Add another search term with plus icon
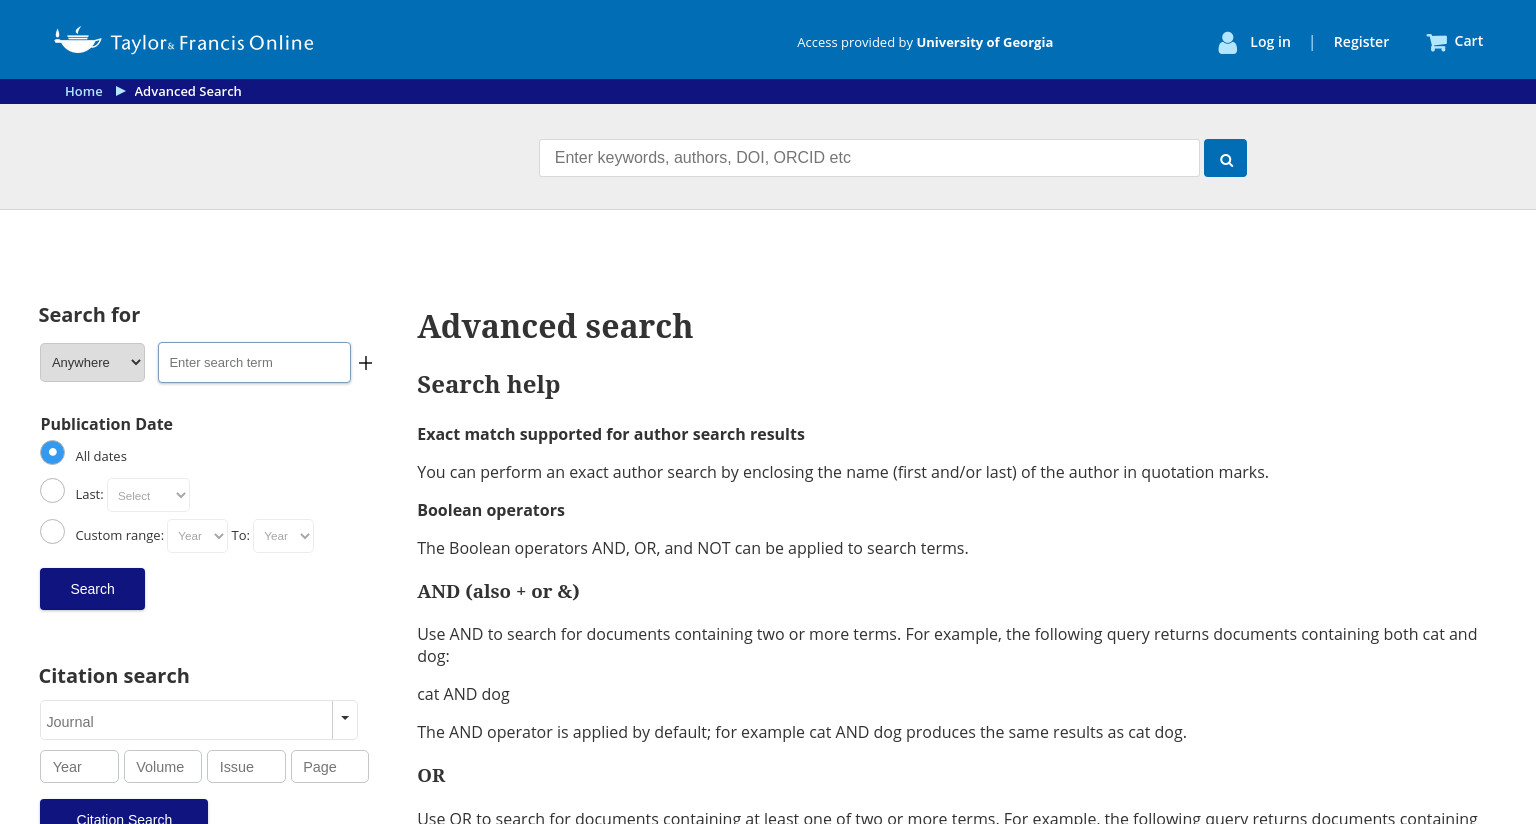Image resolution: width=1536 pixels, height=824 pixels. click(366, 363)
